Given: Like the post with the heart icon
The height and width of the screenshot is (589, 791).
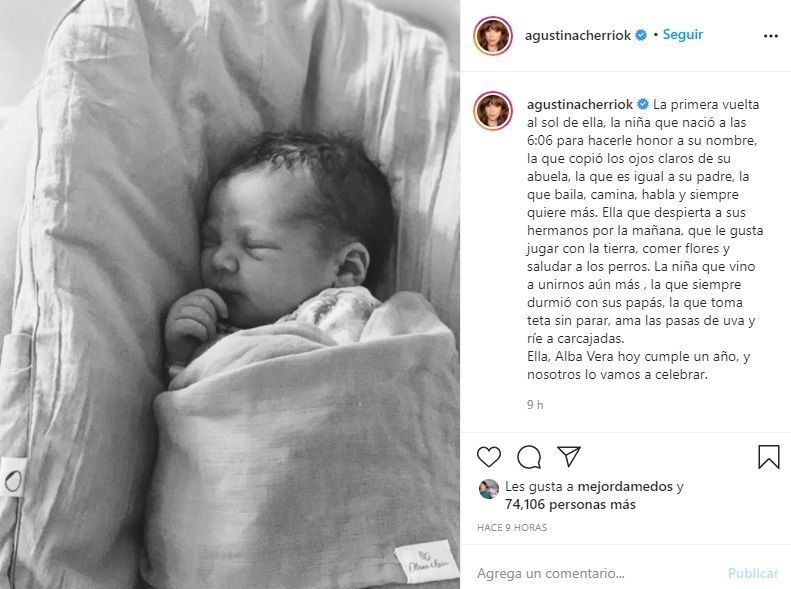Looking at the screenshot, I should click(489, 457).
